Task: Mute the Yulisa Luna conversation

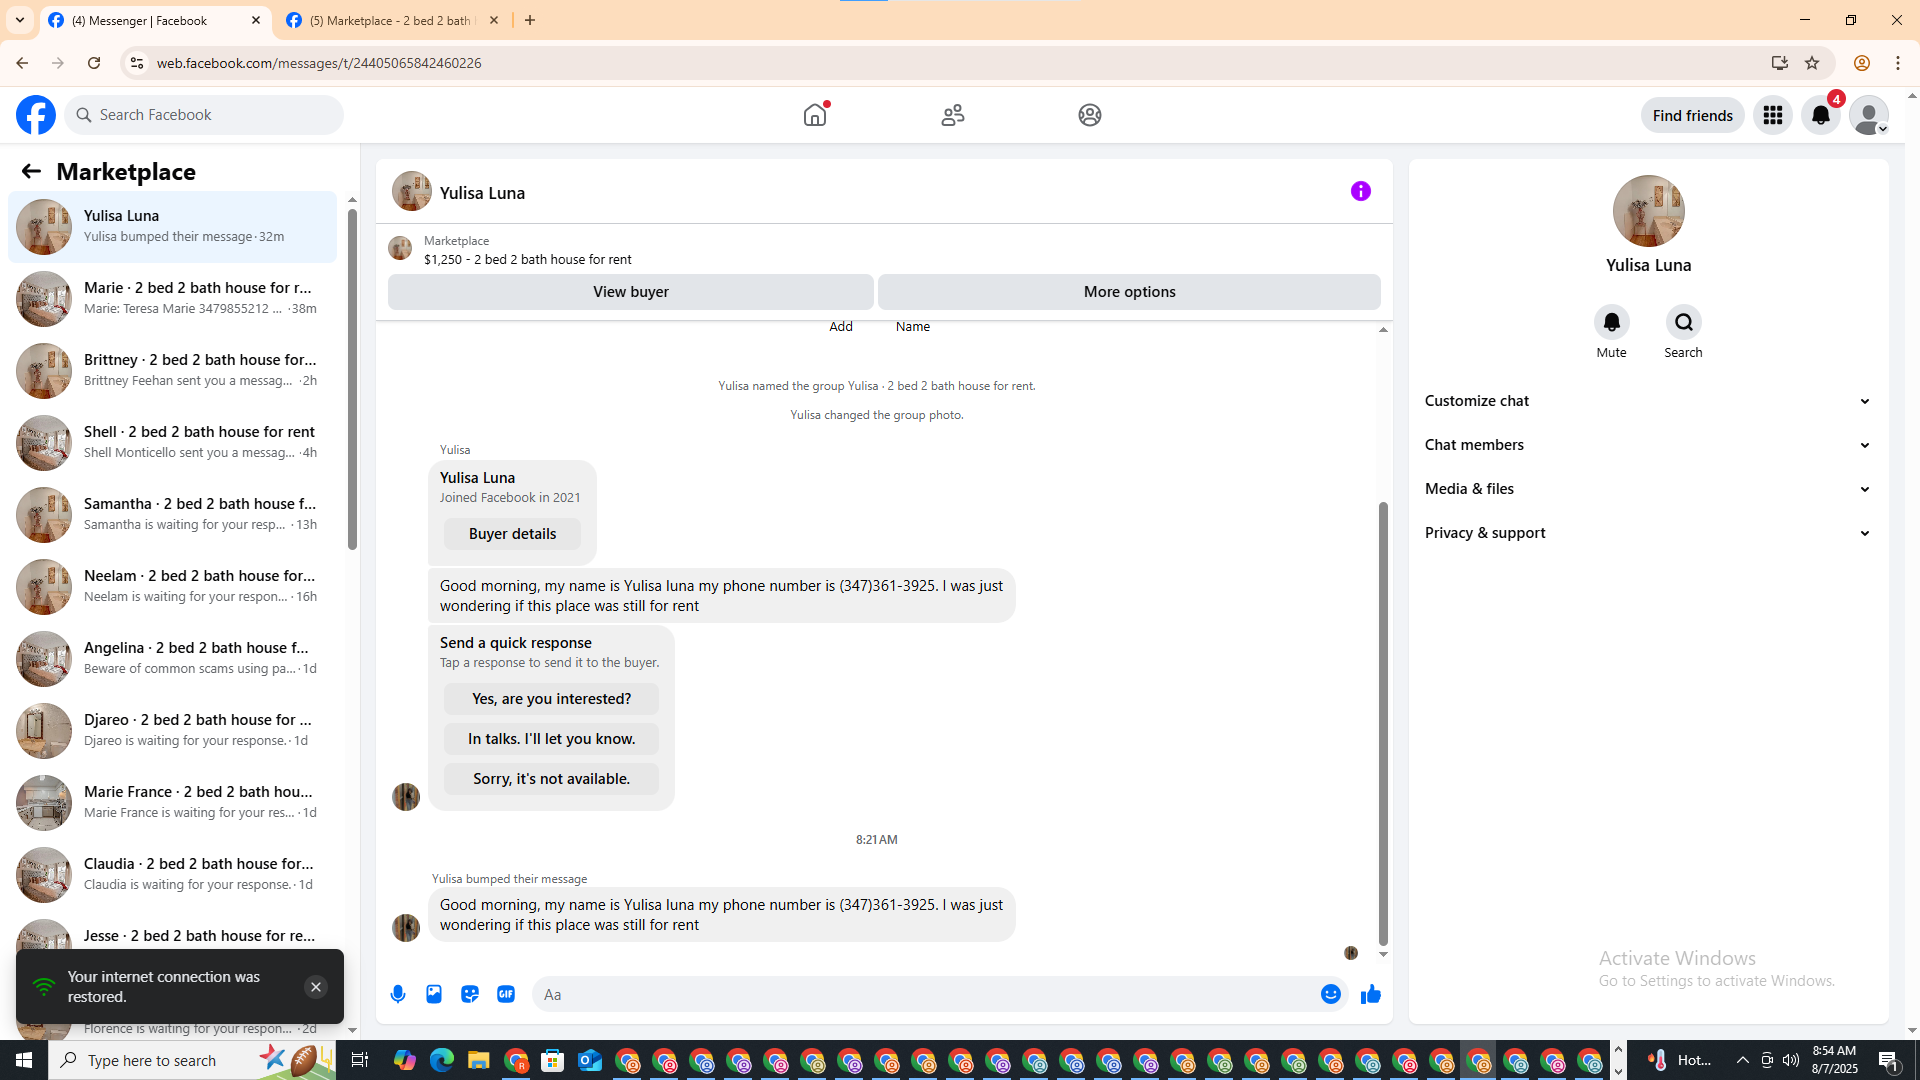Action: [x=1612, y=322]
